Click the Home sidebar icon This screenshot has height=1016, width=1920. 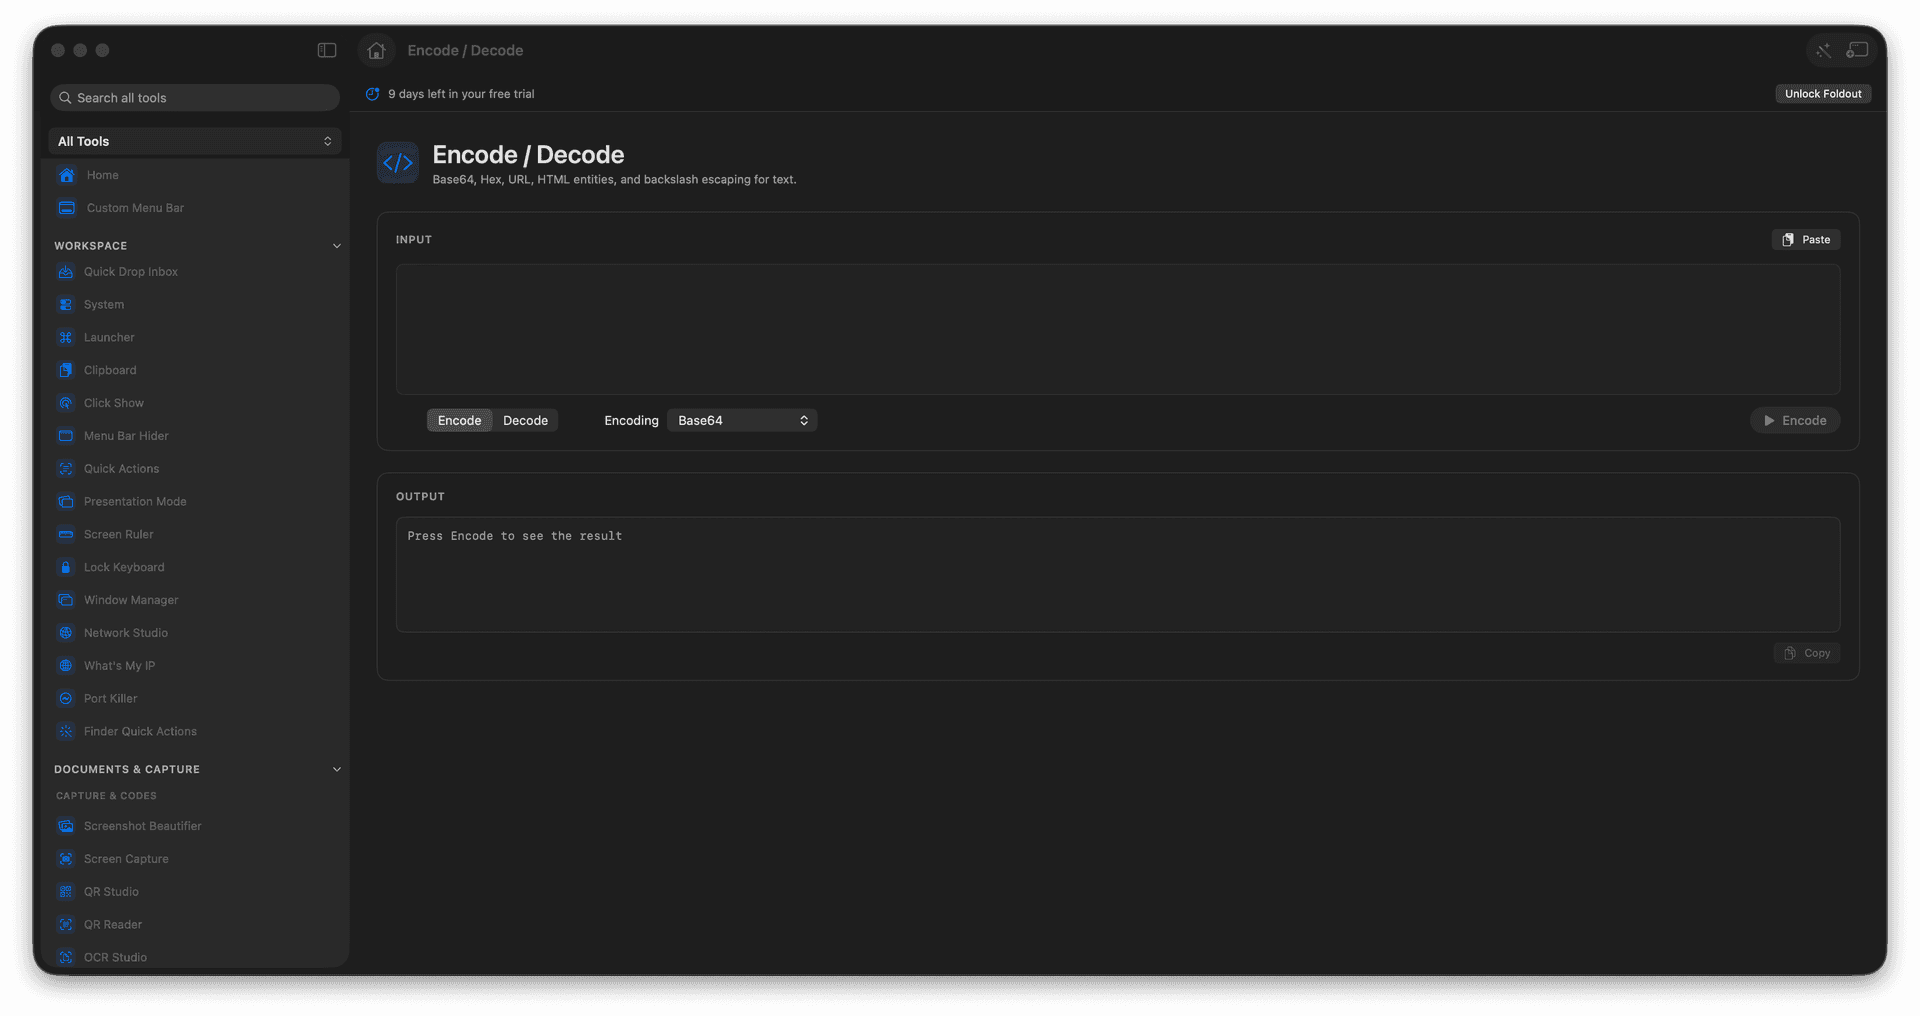coord(66,175)
